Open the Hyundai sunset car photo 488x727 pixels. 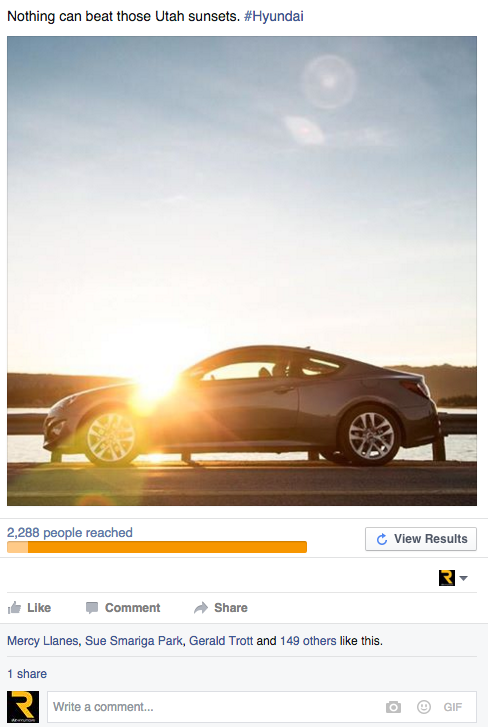(242, 271)
